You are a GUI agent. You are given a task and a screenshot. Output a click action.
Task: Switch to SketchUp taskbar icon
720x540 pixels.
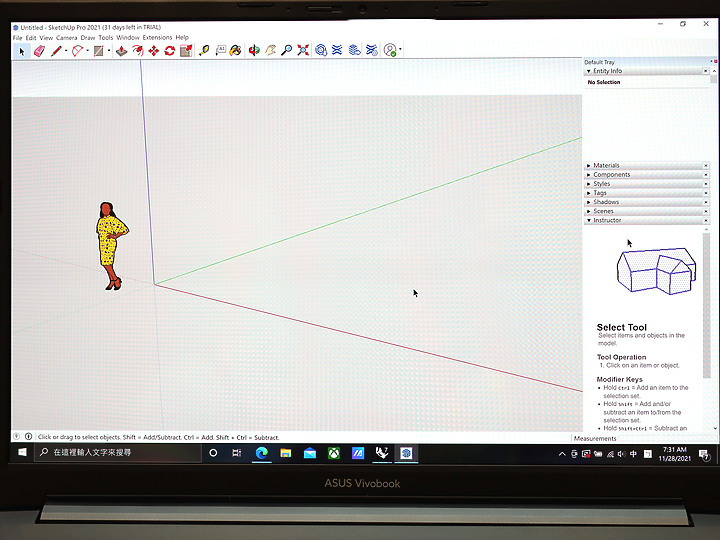coord(406,454)
